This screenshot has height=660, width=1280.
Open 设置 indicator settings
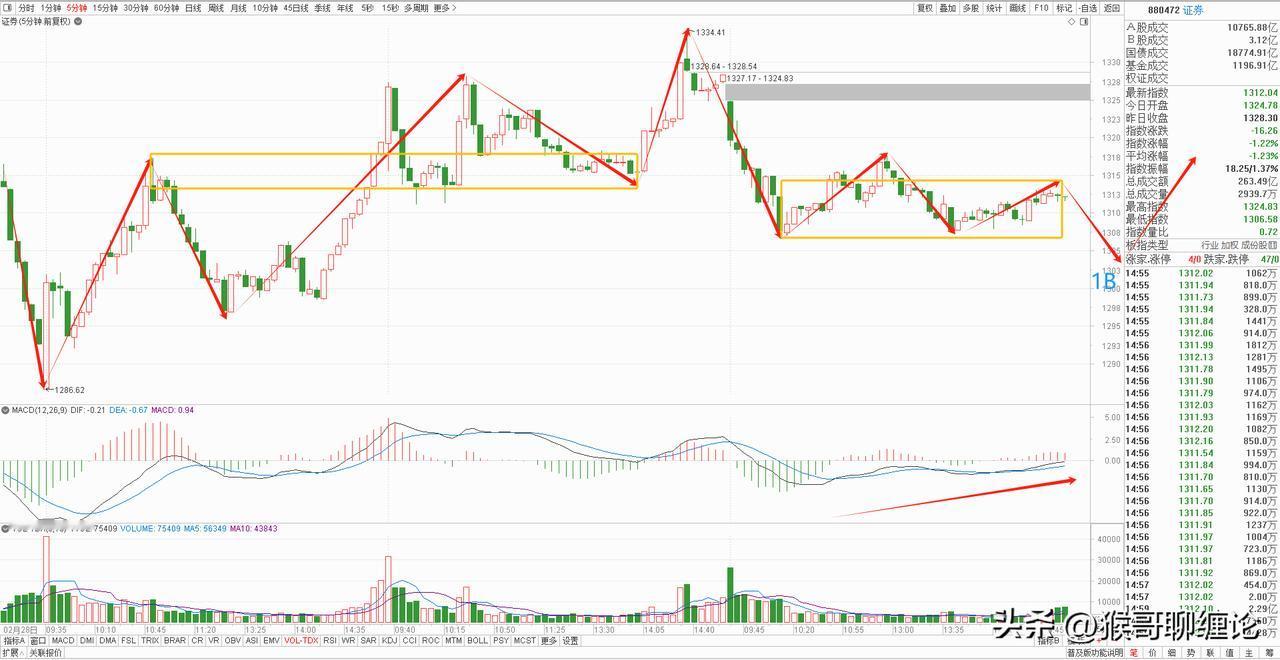pyautogui.click(x=570, y=640)
